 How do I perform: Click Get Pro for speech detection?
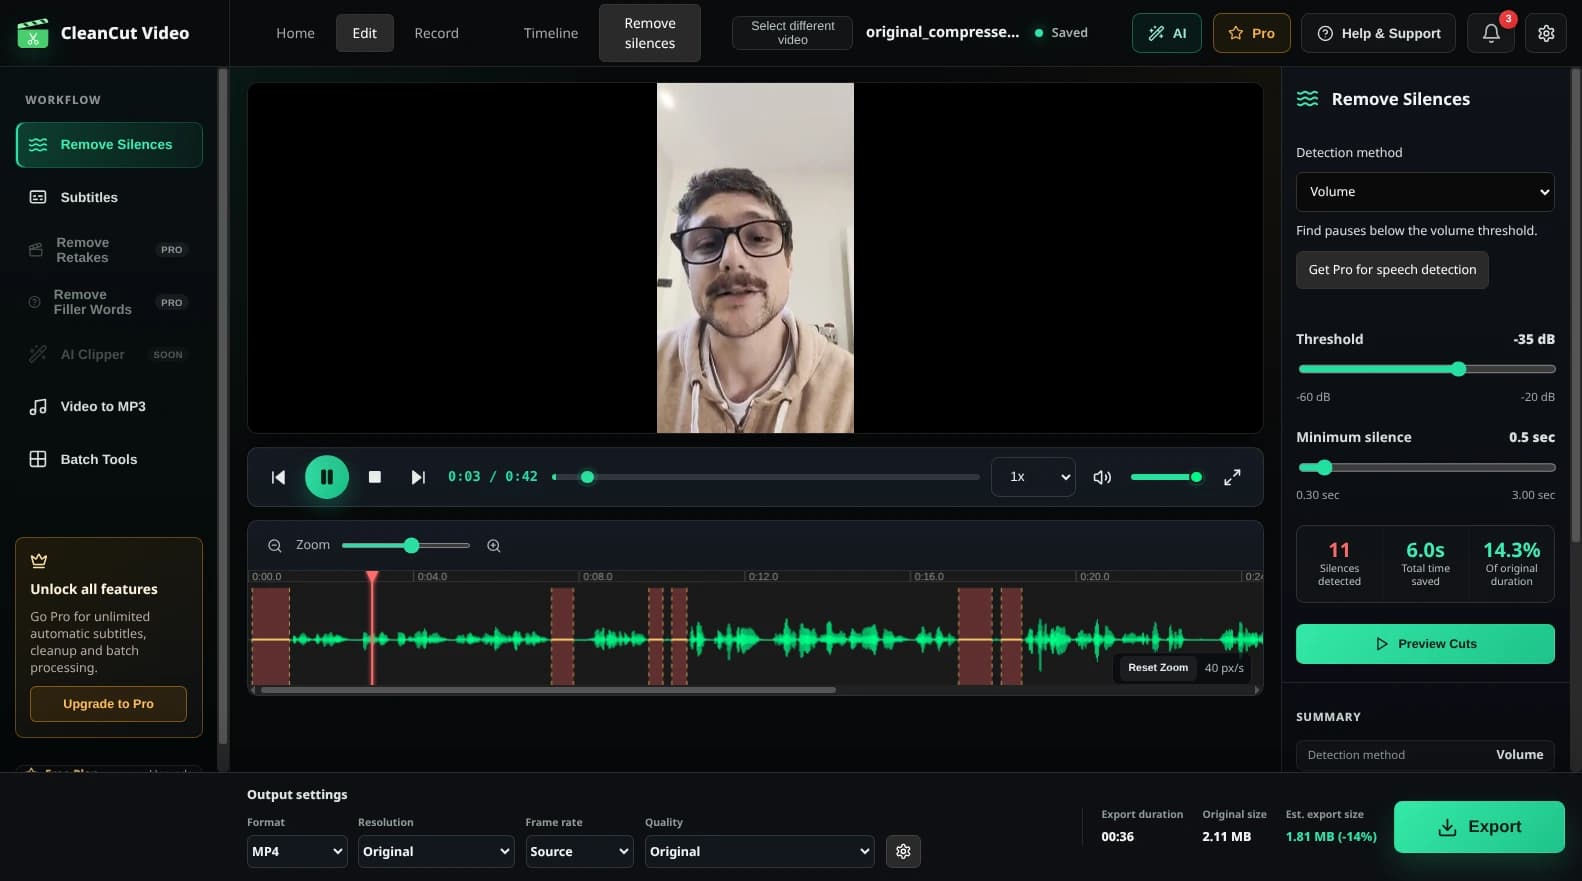pyautogui.click(x=1392, y=270)
